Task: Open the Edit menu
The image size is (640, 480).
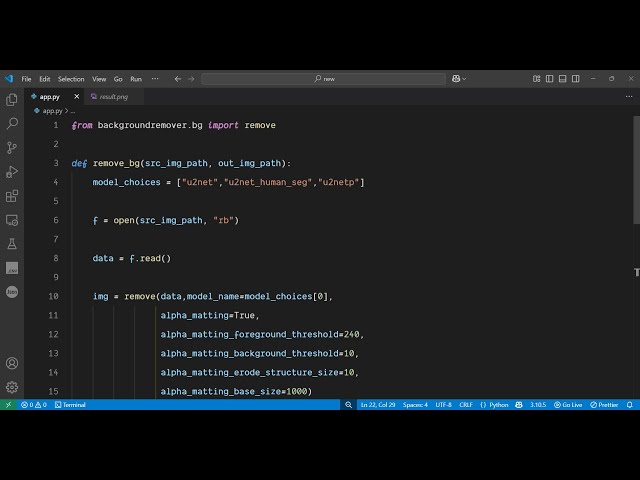Action: tap(44, 79)
